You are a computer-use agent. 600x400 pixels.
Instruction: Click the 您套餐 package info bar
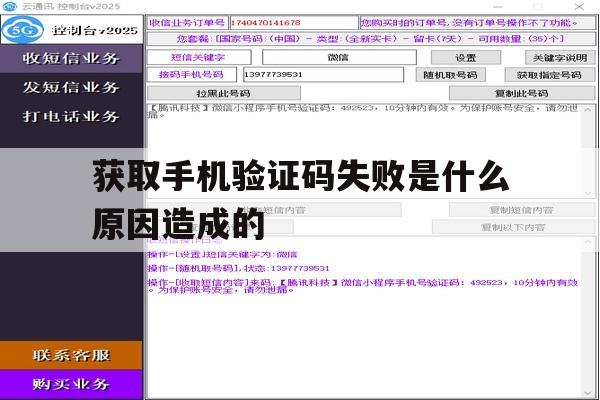click(371, 39)
